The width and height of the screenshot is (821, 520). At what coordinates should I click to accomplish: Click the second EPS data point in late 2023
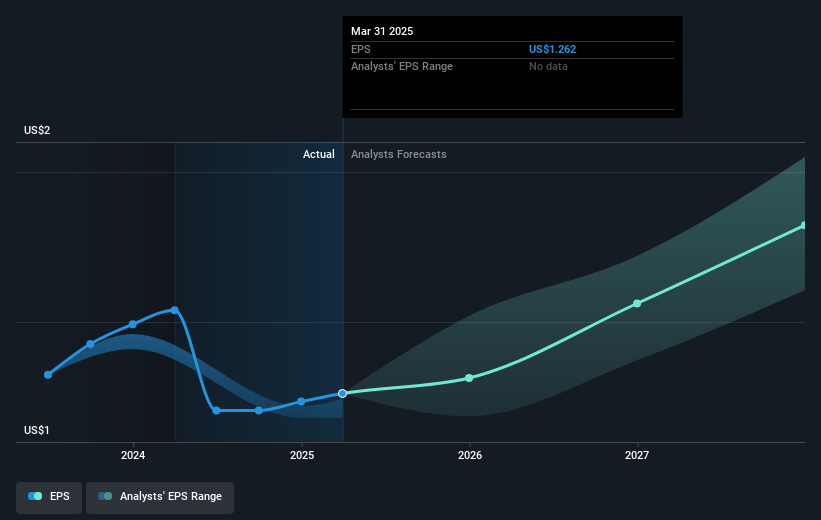tap(90, 344)
